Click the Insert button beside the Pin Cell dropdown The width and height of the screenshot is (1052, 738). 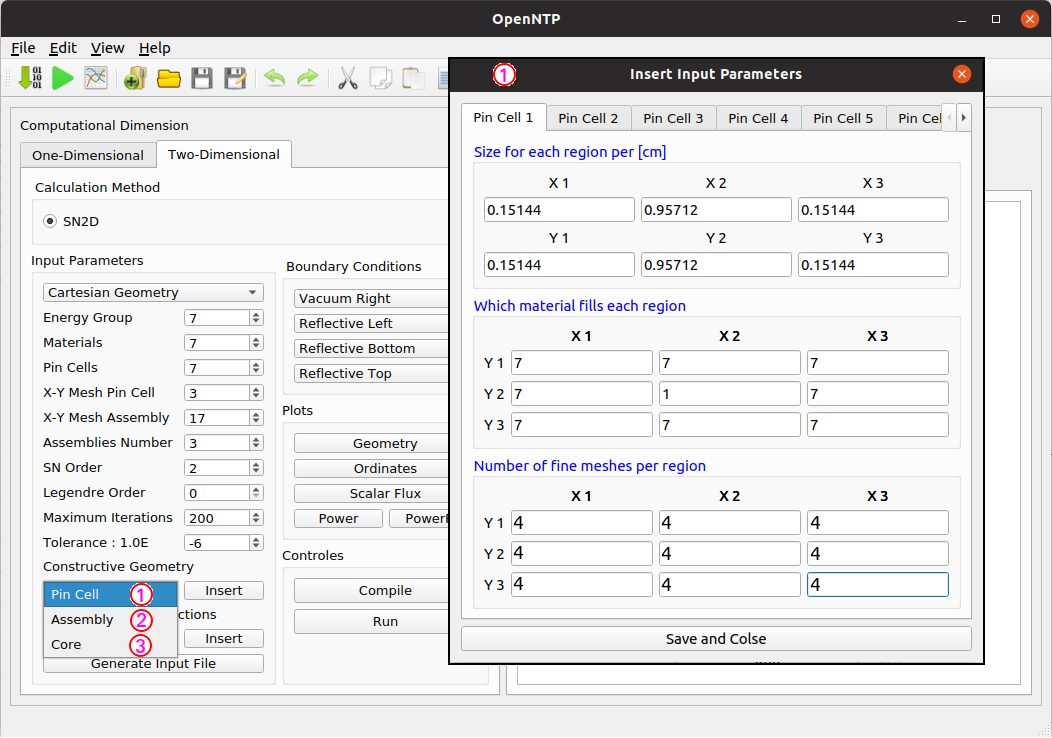point(224,590)
